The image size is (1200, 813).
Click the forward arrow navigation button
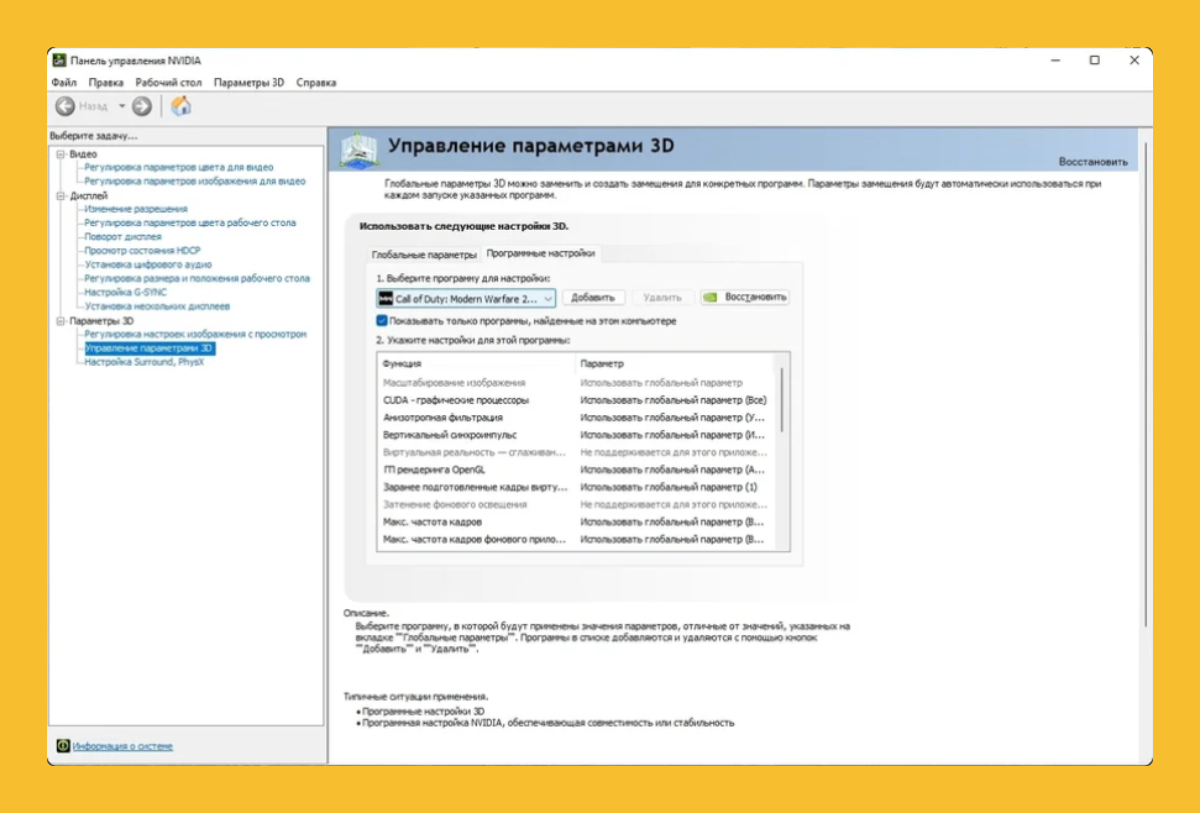142,106
